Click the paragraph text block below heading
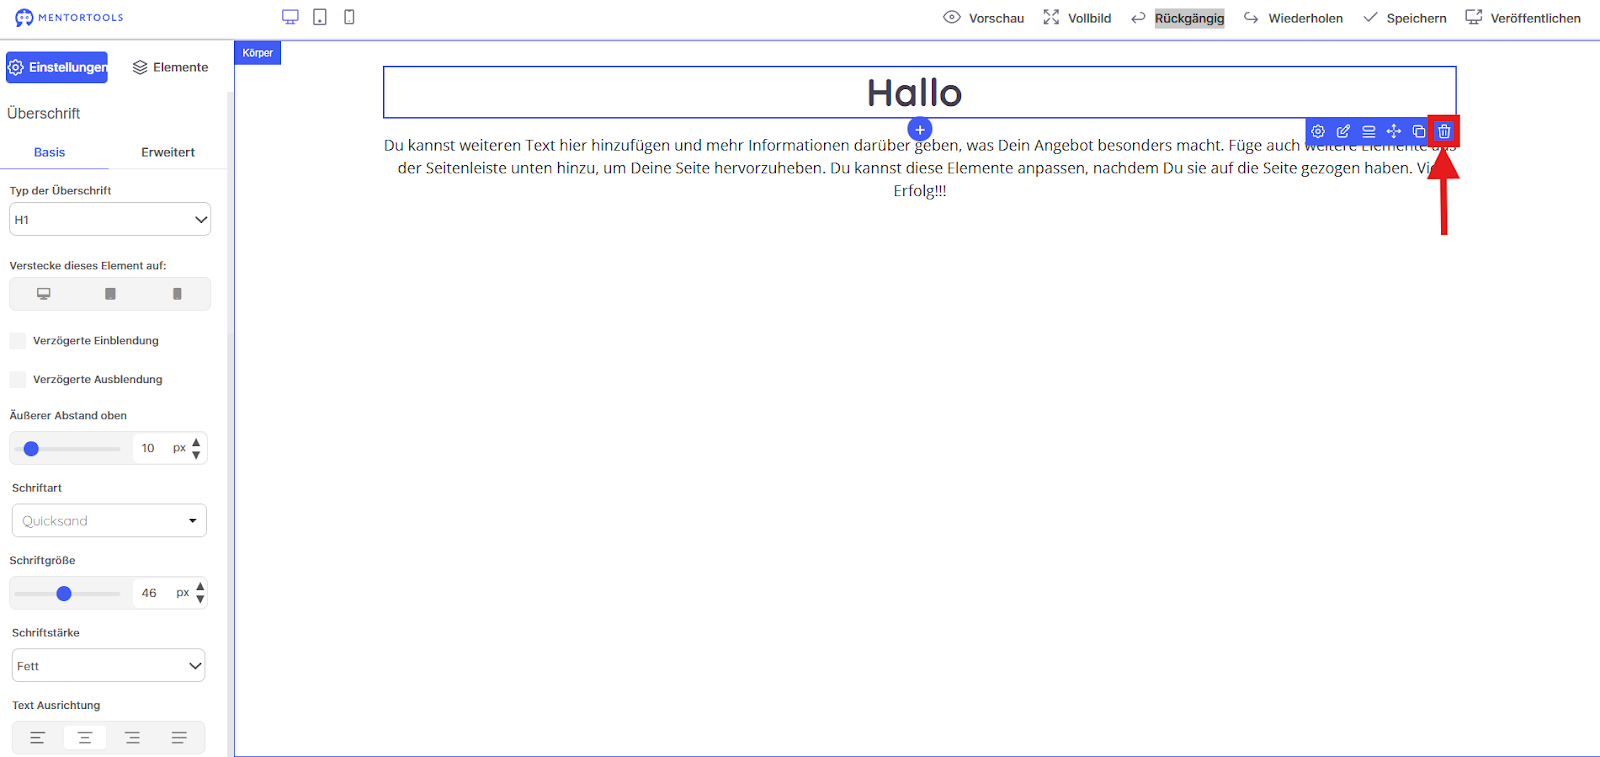This screenshot has height=757, width=1600. point(920,168)
